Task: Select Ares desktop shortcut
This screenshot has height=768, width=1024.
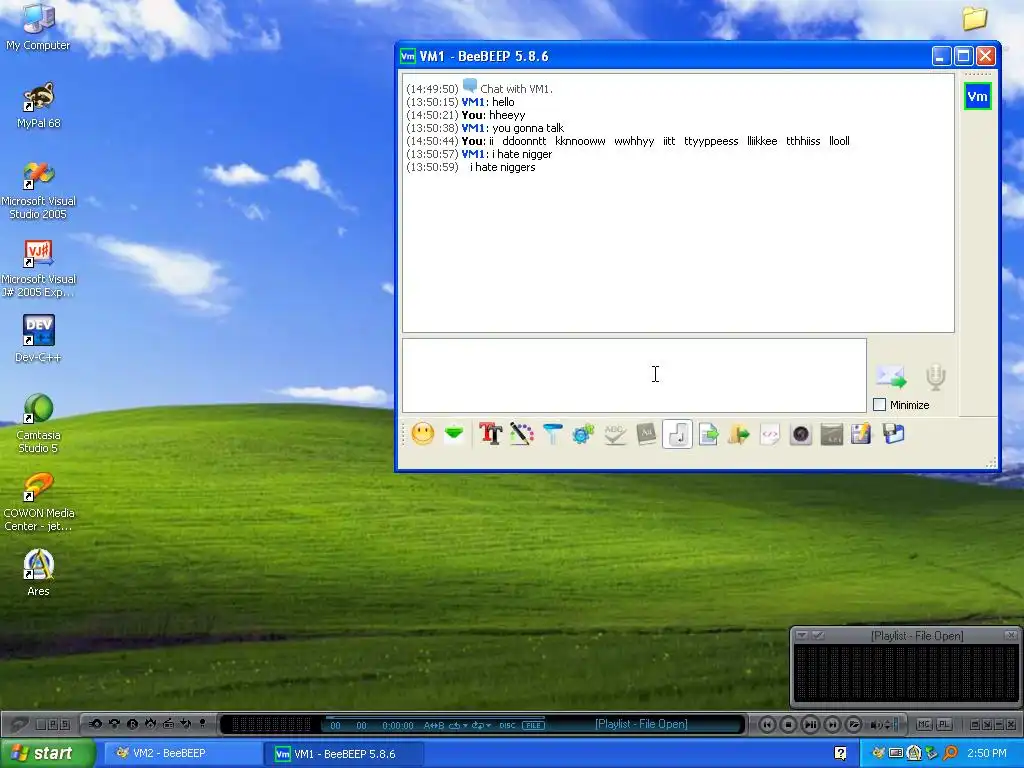Action: (38, 573)
